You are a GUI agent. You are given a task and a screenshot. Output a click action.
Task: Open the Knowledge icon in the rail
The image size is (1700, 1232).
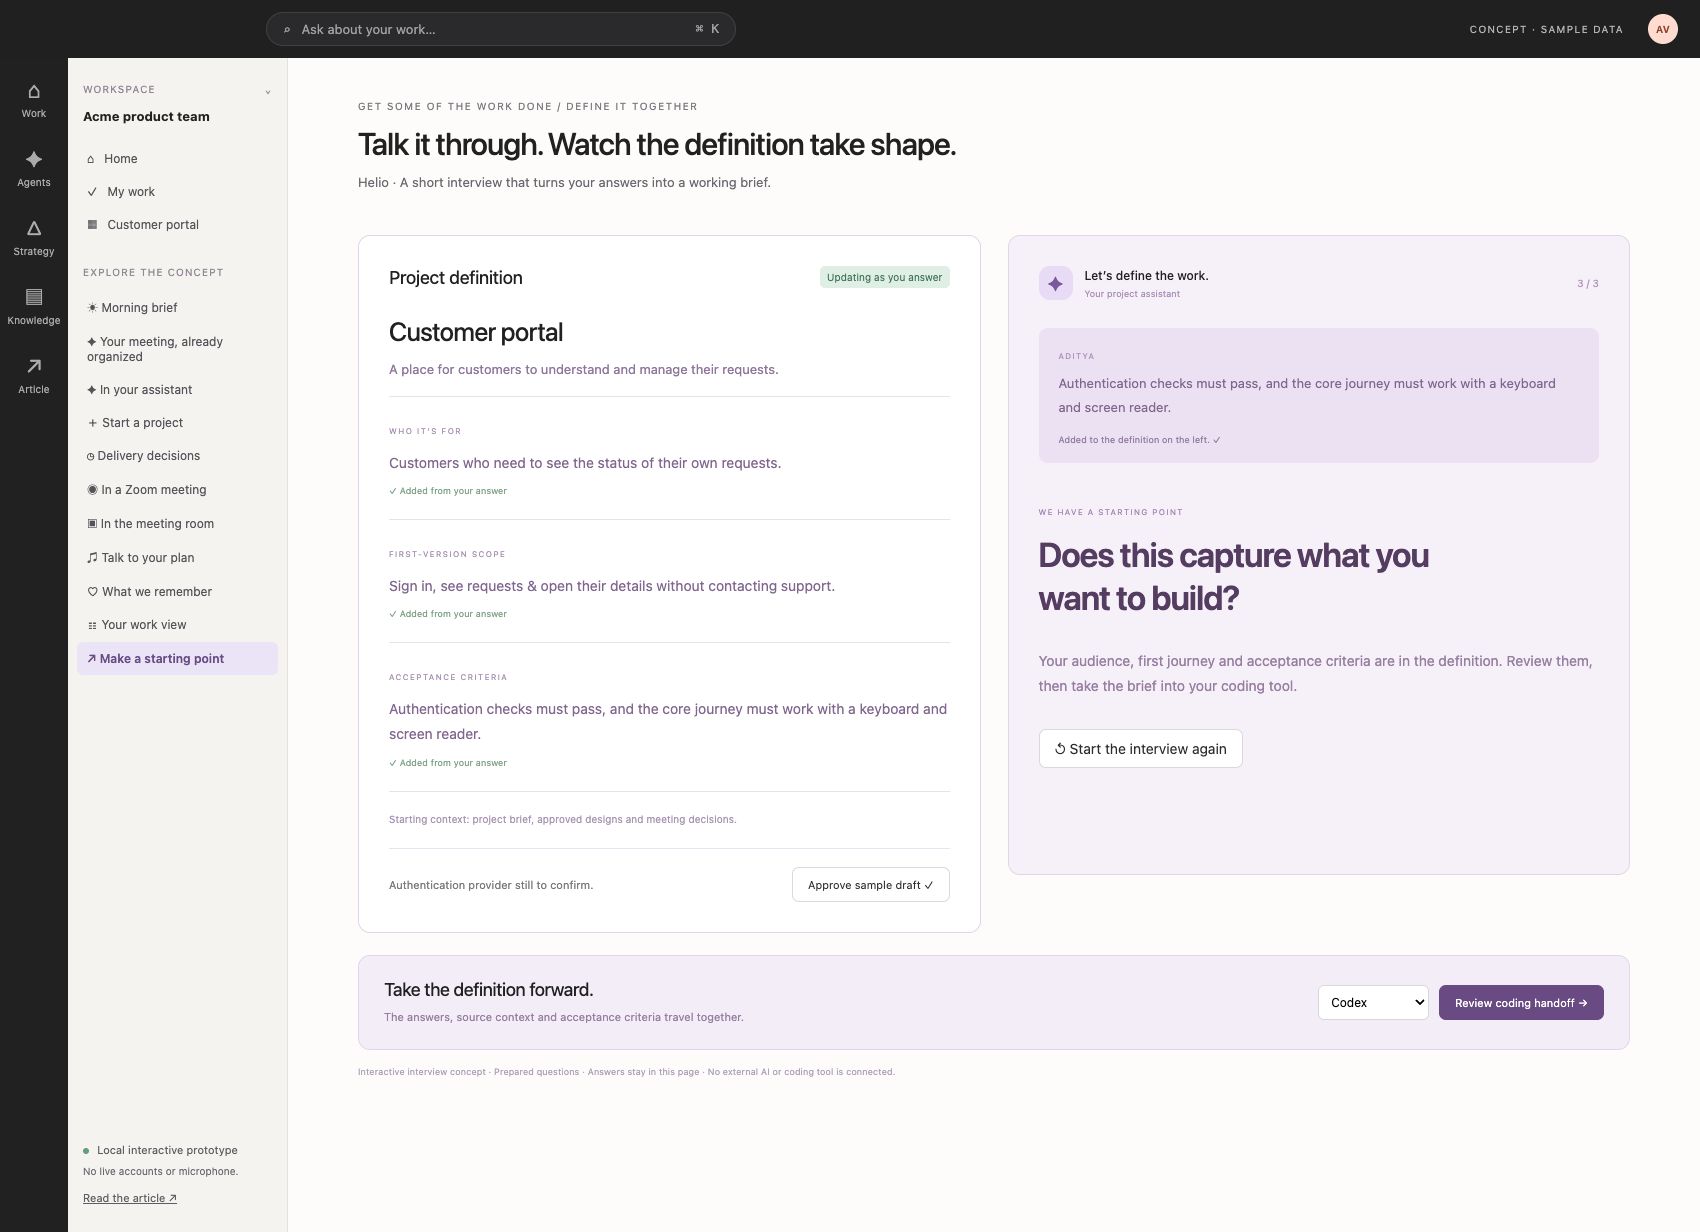click(34, 297)
